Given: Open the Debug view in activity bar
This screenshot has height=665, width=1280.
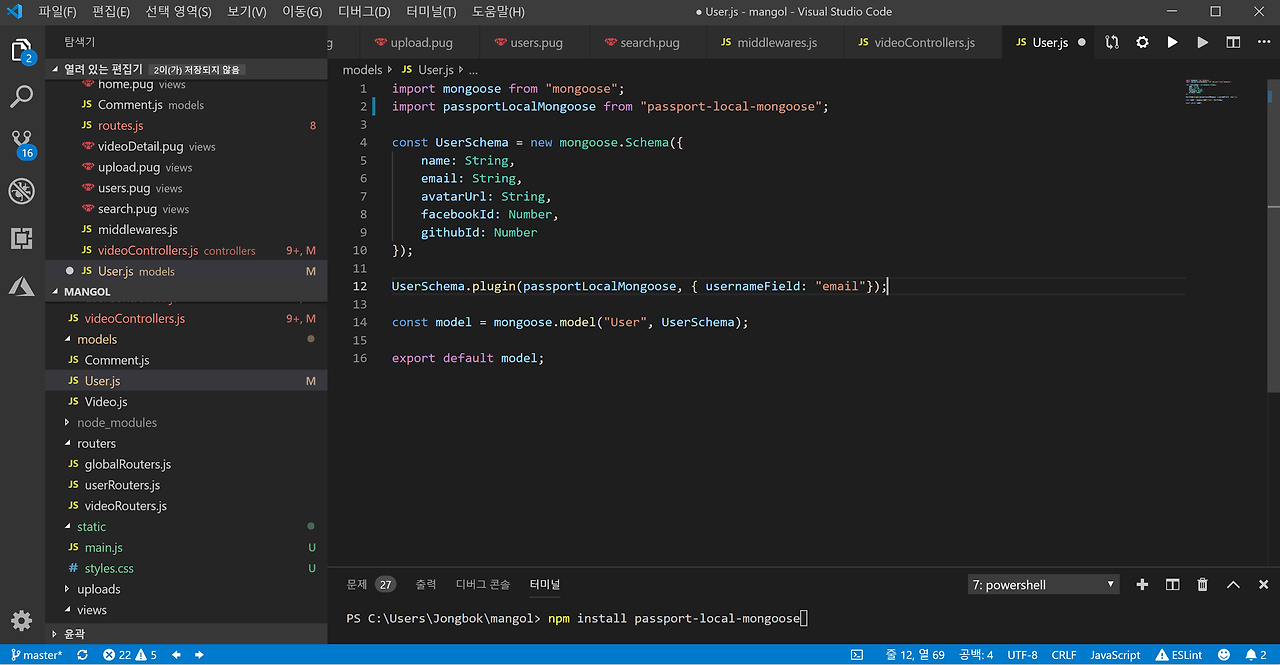Looking at the screenshot, I should (22, 190).
